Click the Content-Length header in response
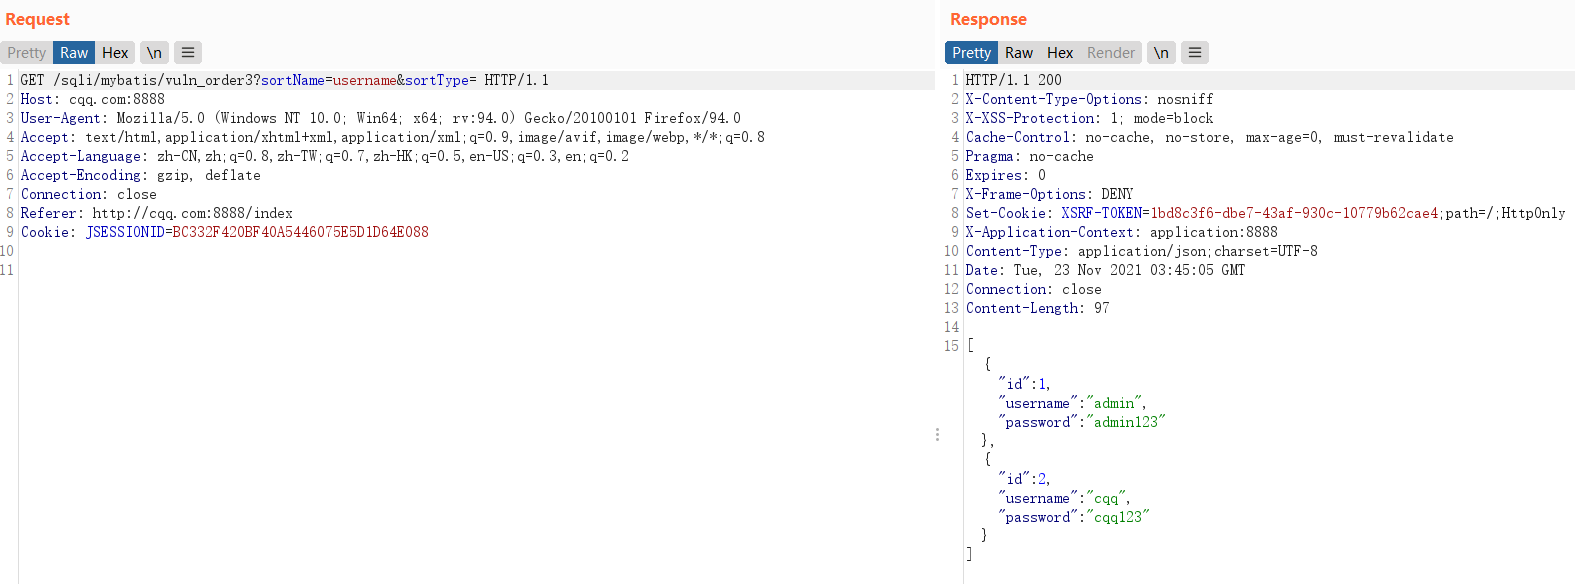The height and width of the screenshot is (584, 1575). pos(1037,308)
